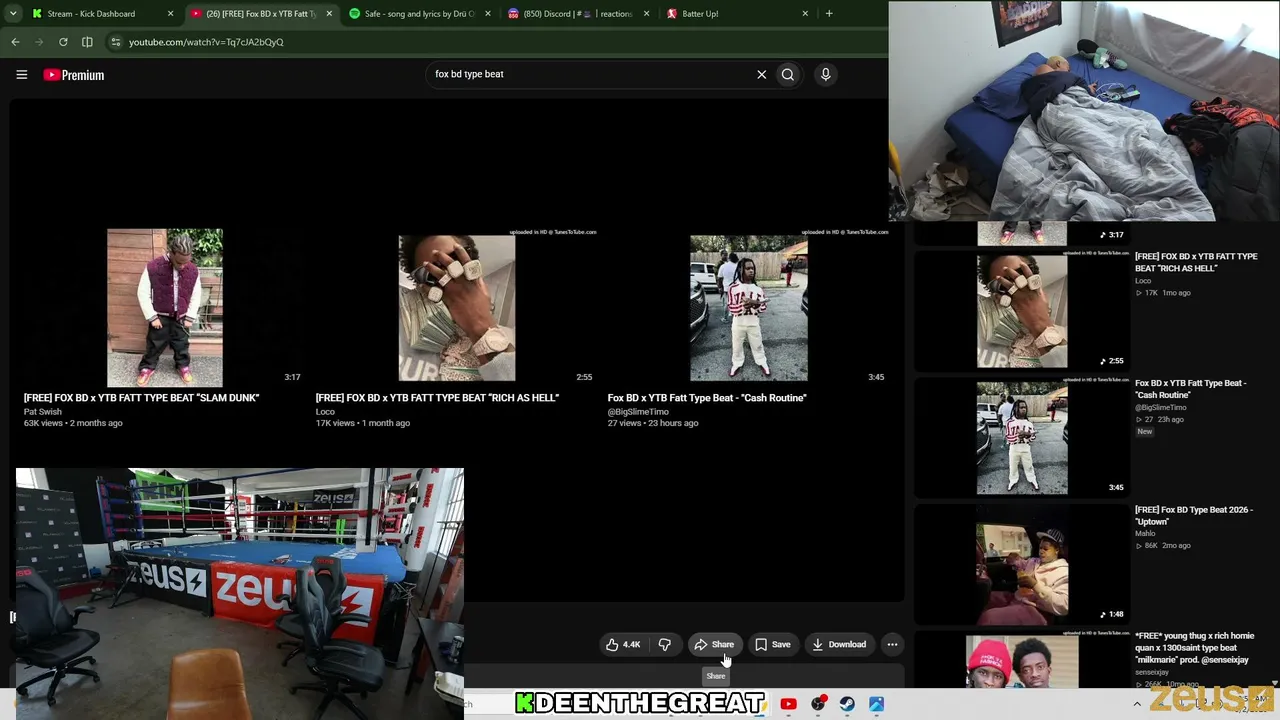1280x720 pixels.
Task: Visit Pat Swish channel under SLAM DUNK
Action: tap(43, 412)
